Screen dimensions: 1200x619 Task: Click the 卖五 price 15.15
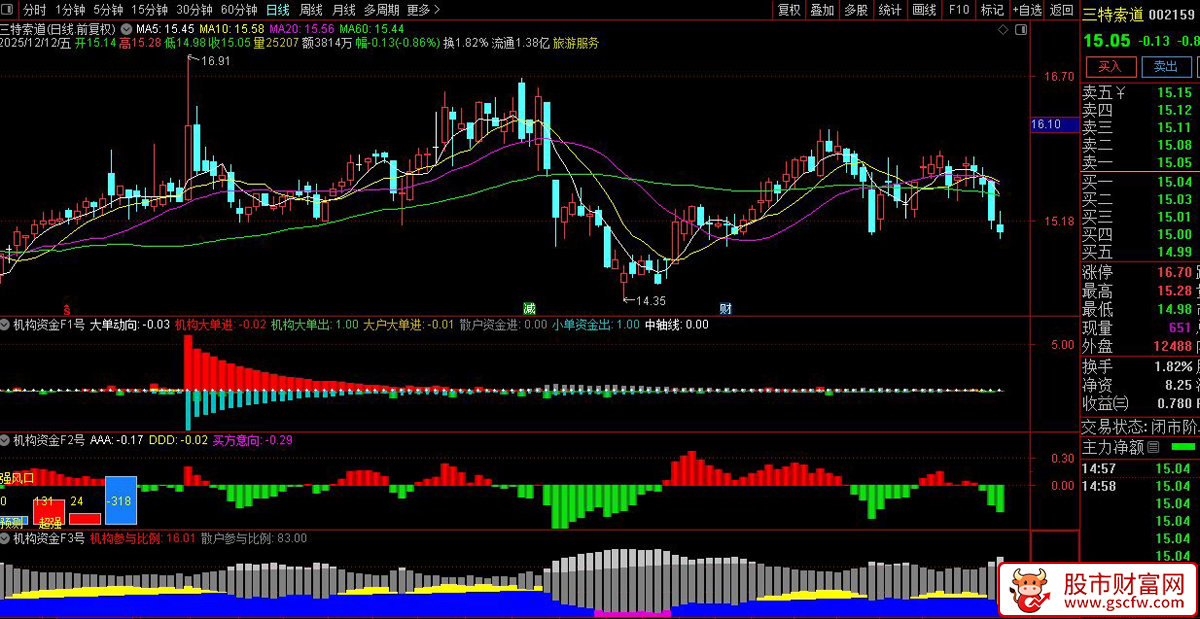[x=1174, y=94]
